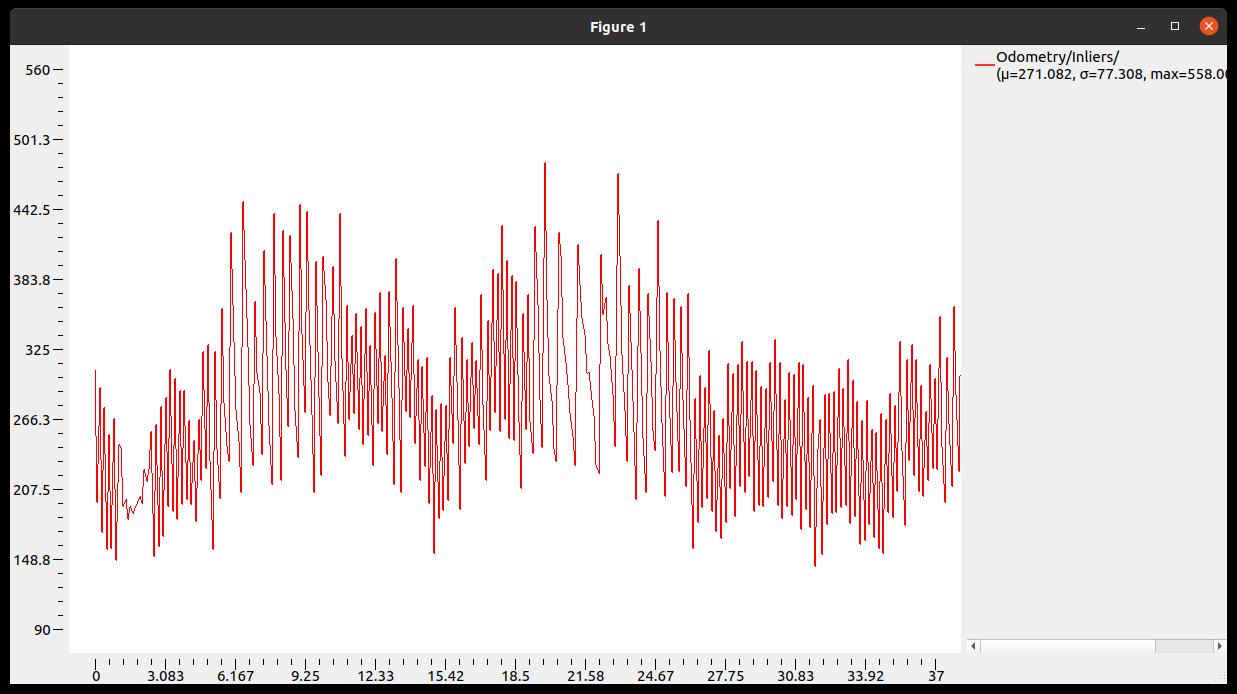Maximize the Figure 1 window
Image resolution: width=1237 pixels, height=694 pixels.
[x=1175, y=26]
